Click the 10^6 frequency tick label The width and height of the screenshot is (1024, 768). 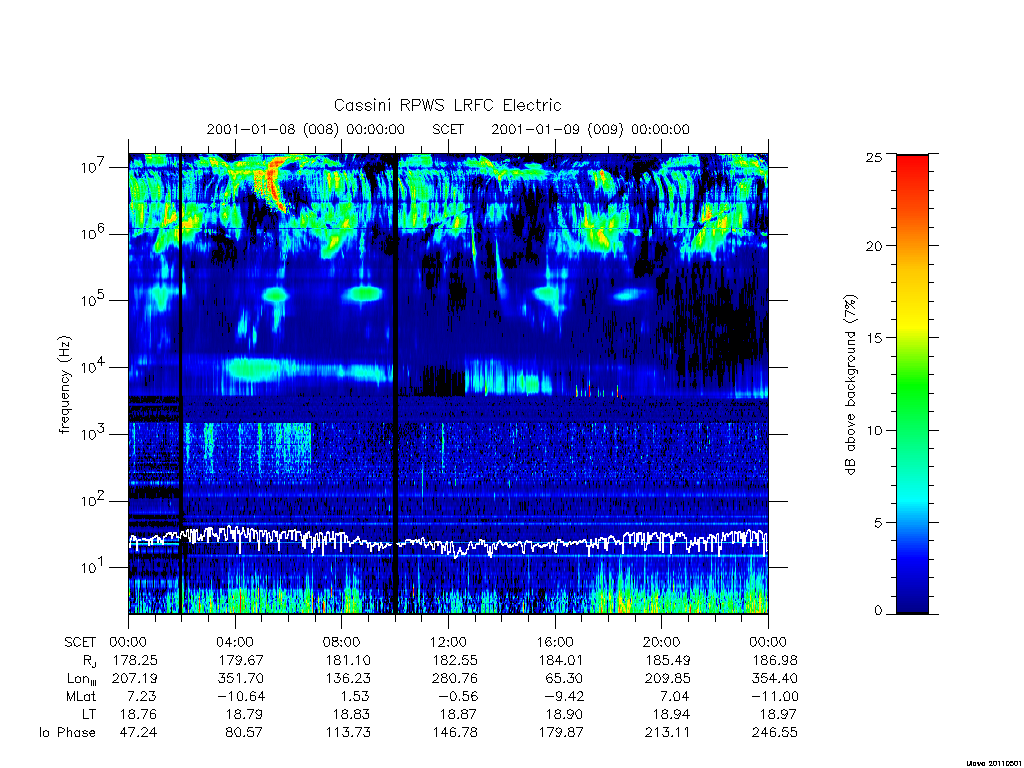point(94,233)
